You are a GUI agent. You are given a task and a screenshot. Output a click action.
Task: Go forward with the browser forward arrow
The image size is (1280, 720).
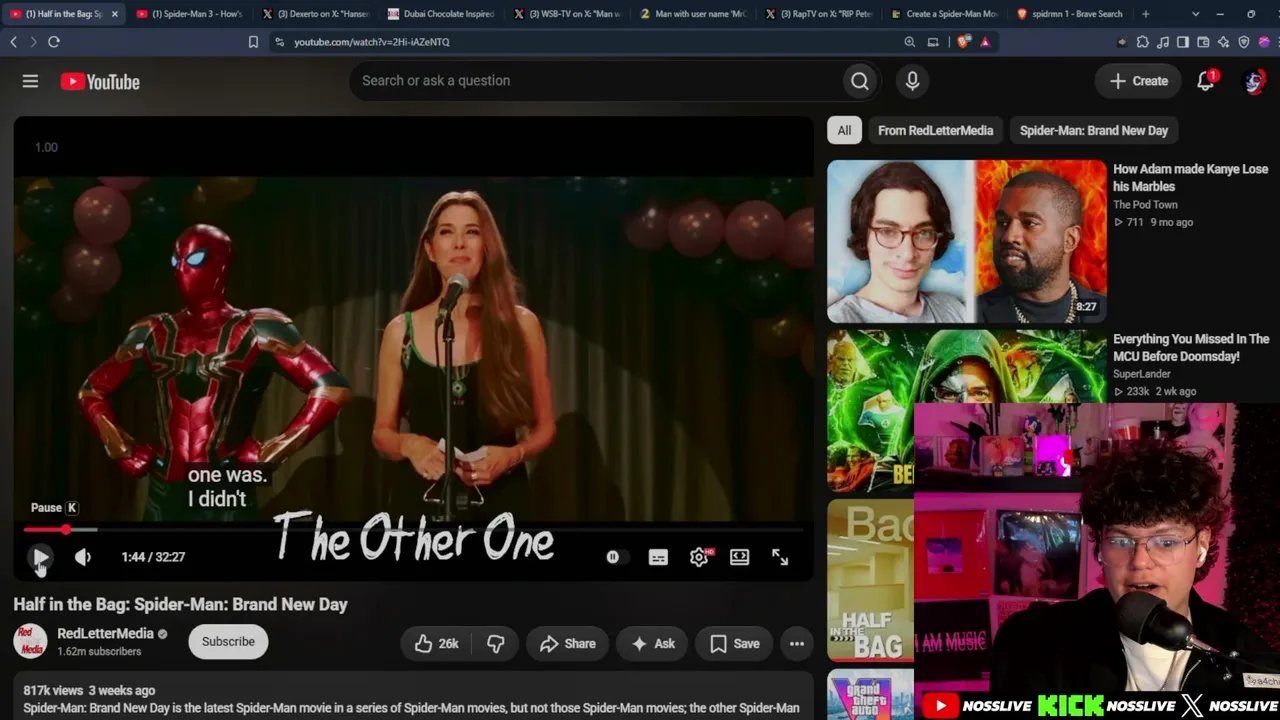coord(33,42)
